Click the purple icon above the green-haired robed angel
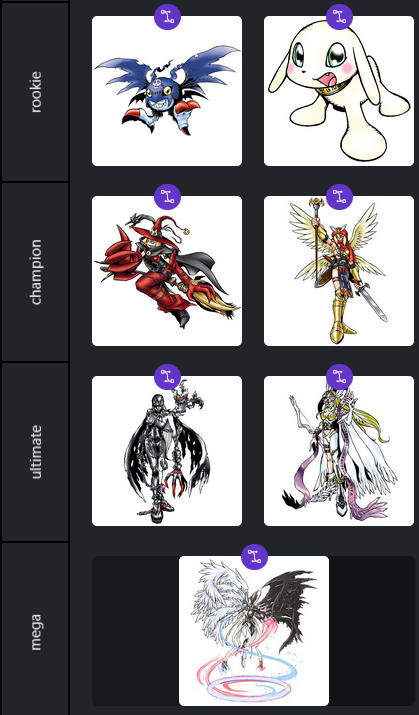Viewport: 419px width, 715px height. [339, 377]
